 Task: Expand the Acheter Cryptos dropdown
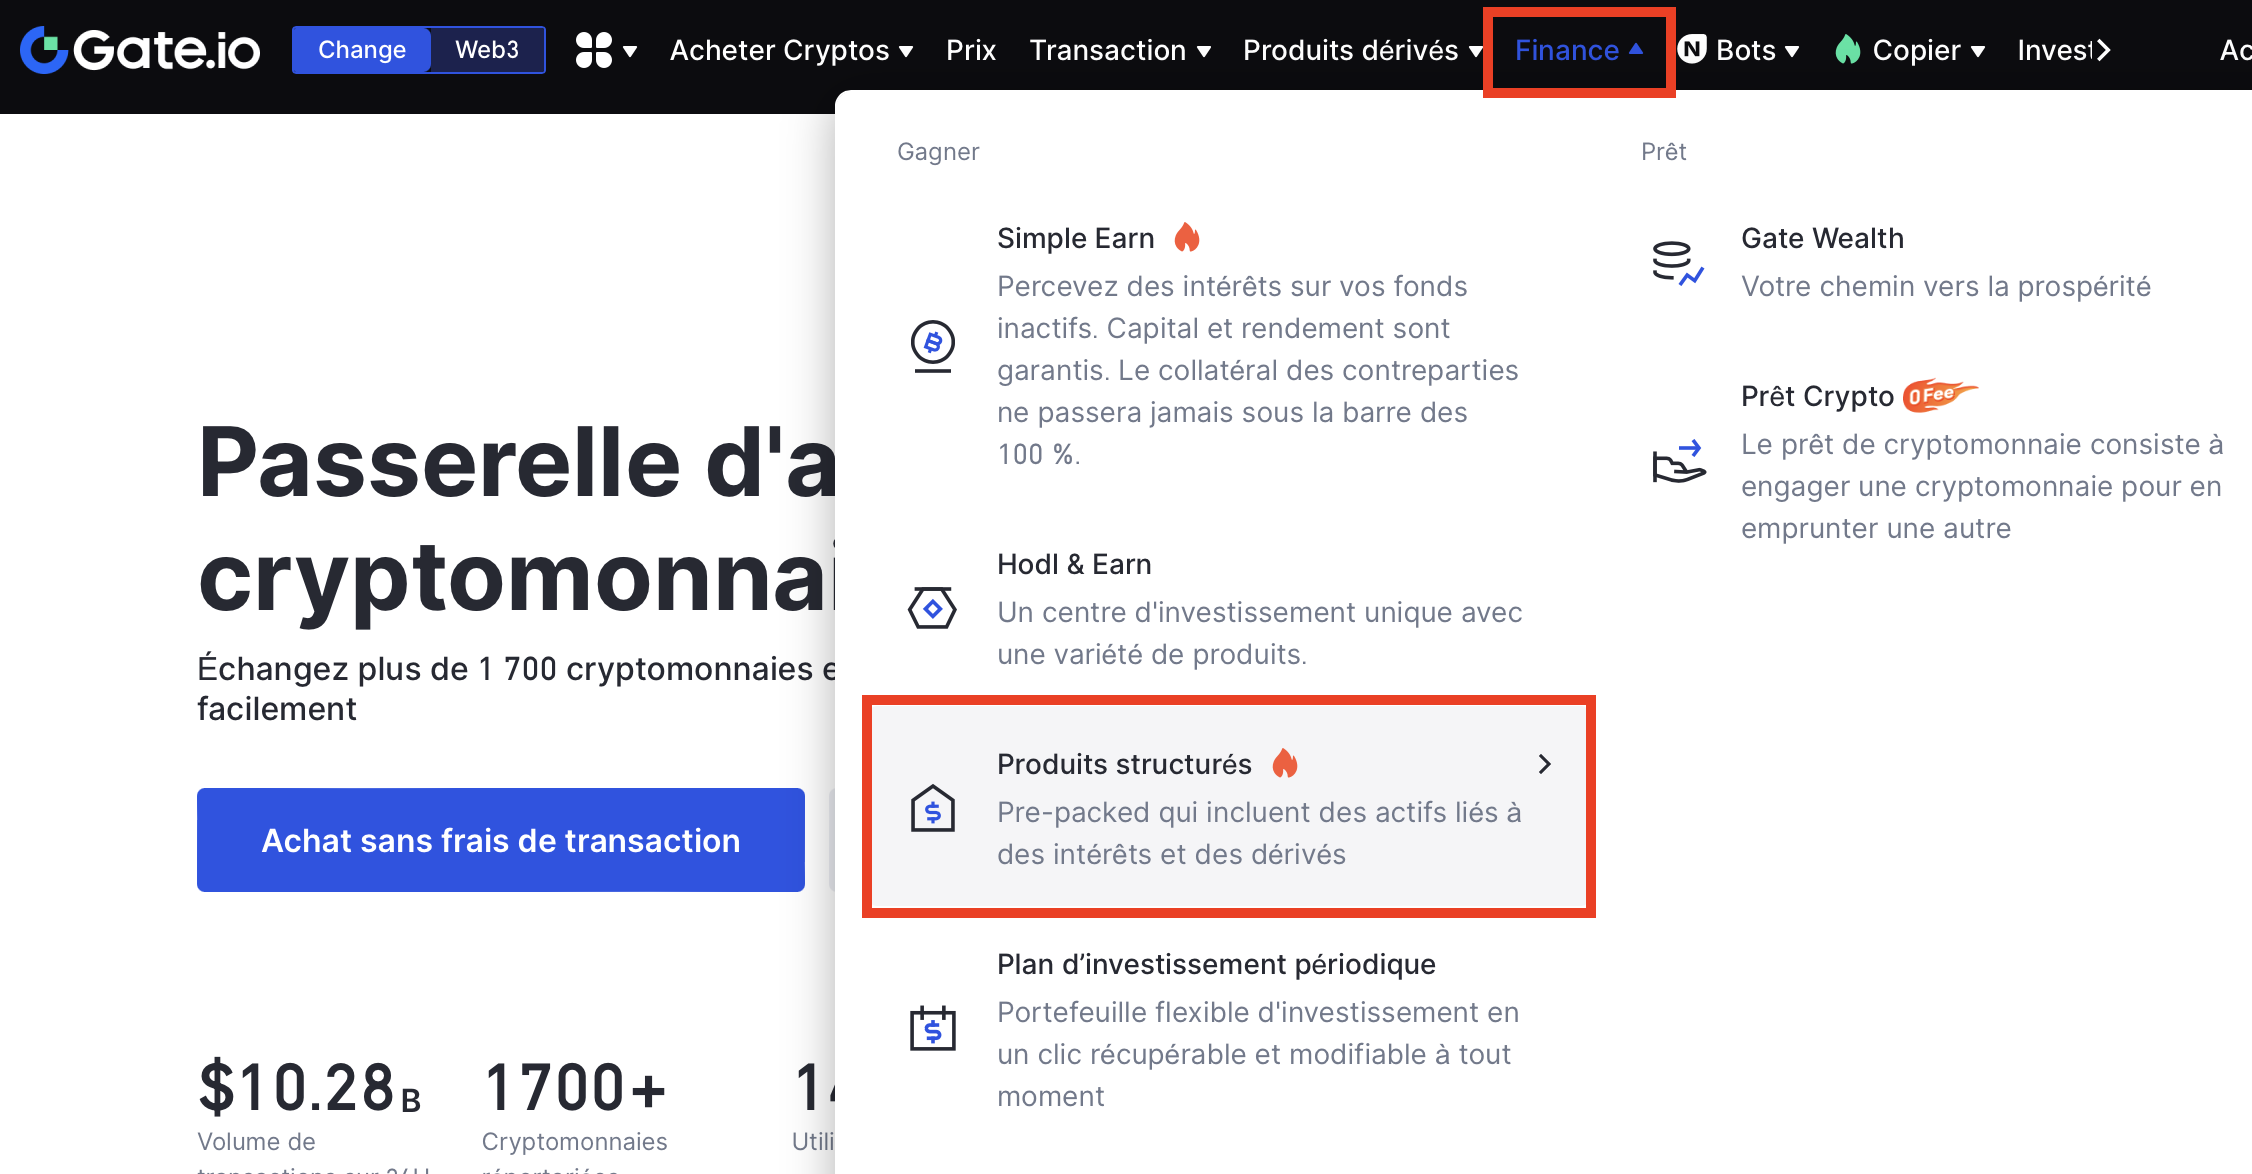(x=791, y=50)
